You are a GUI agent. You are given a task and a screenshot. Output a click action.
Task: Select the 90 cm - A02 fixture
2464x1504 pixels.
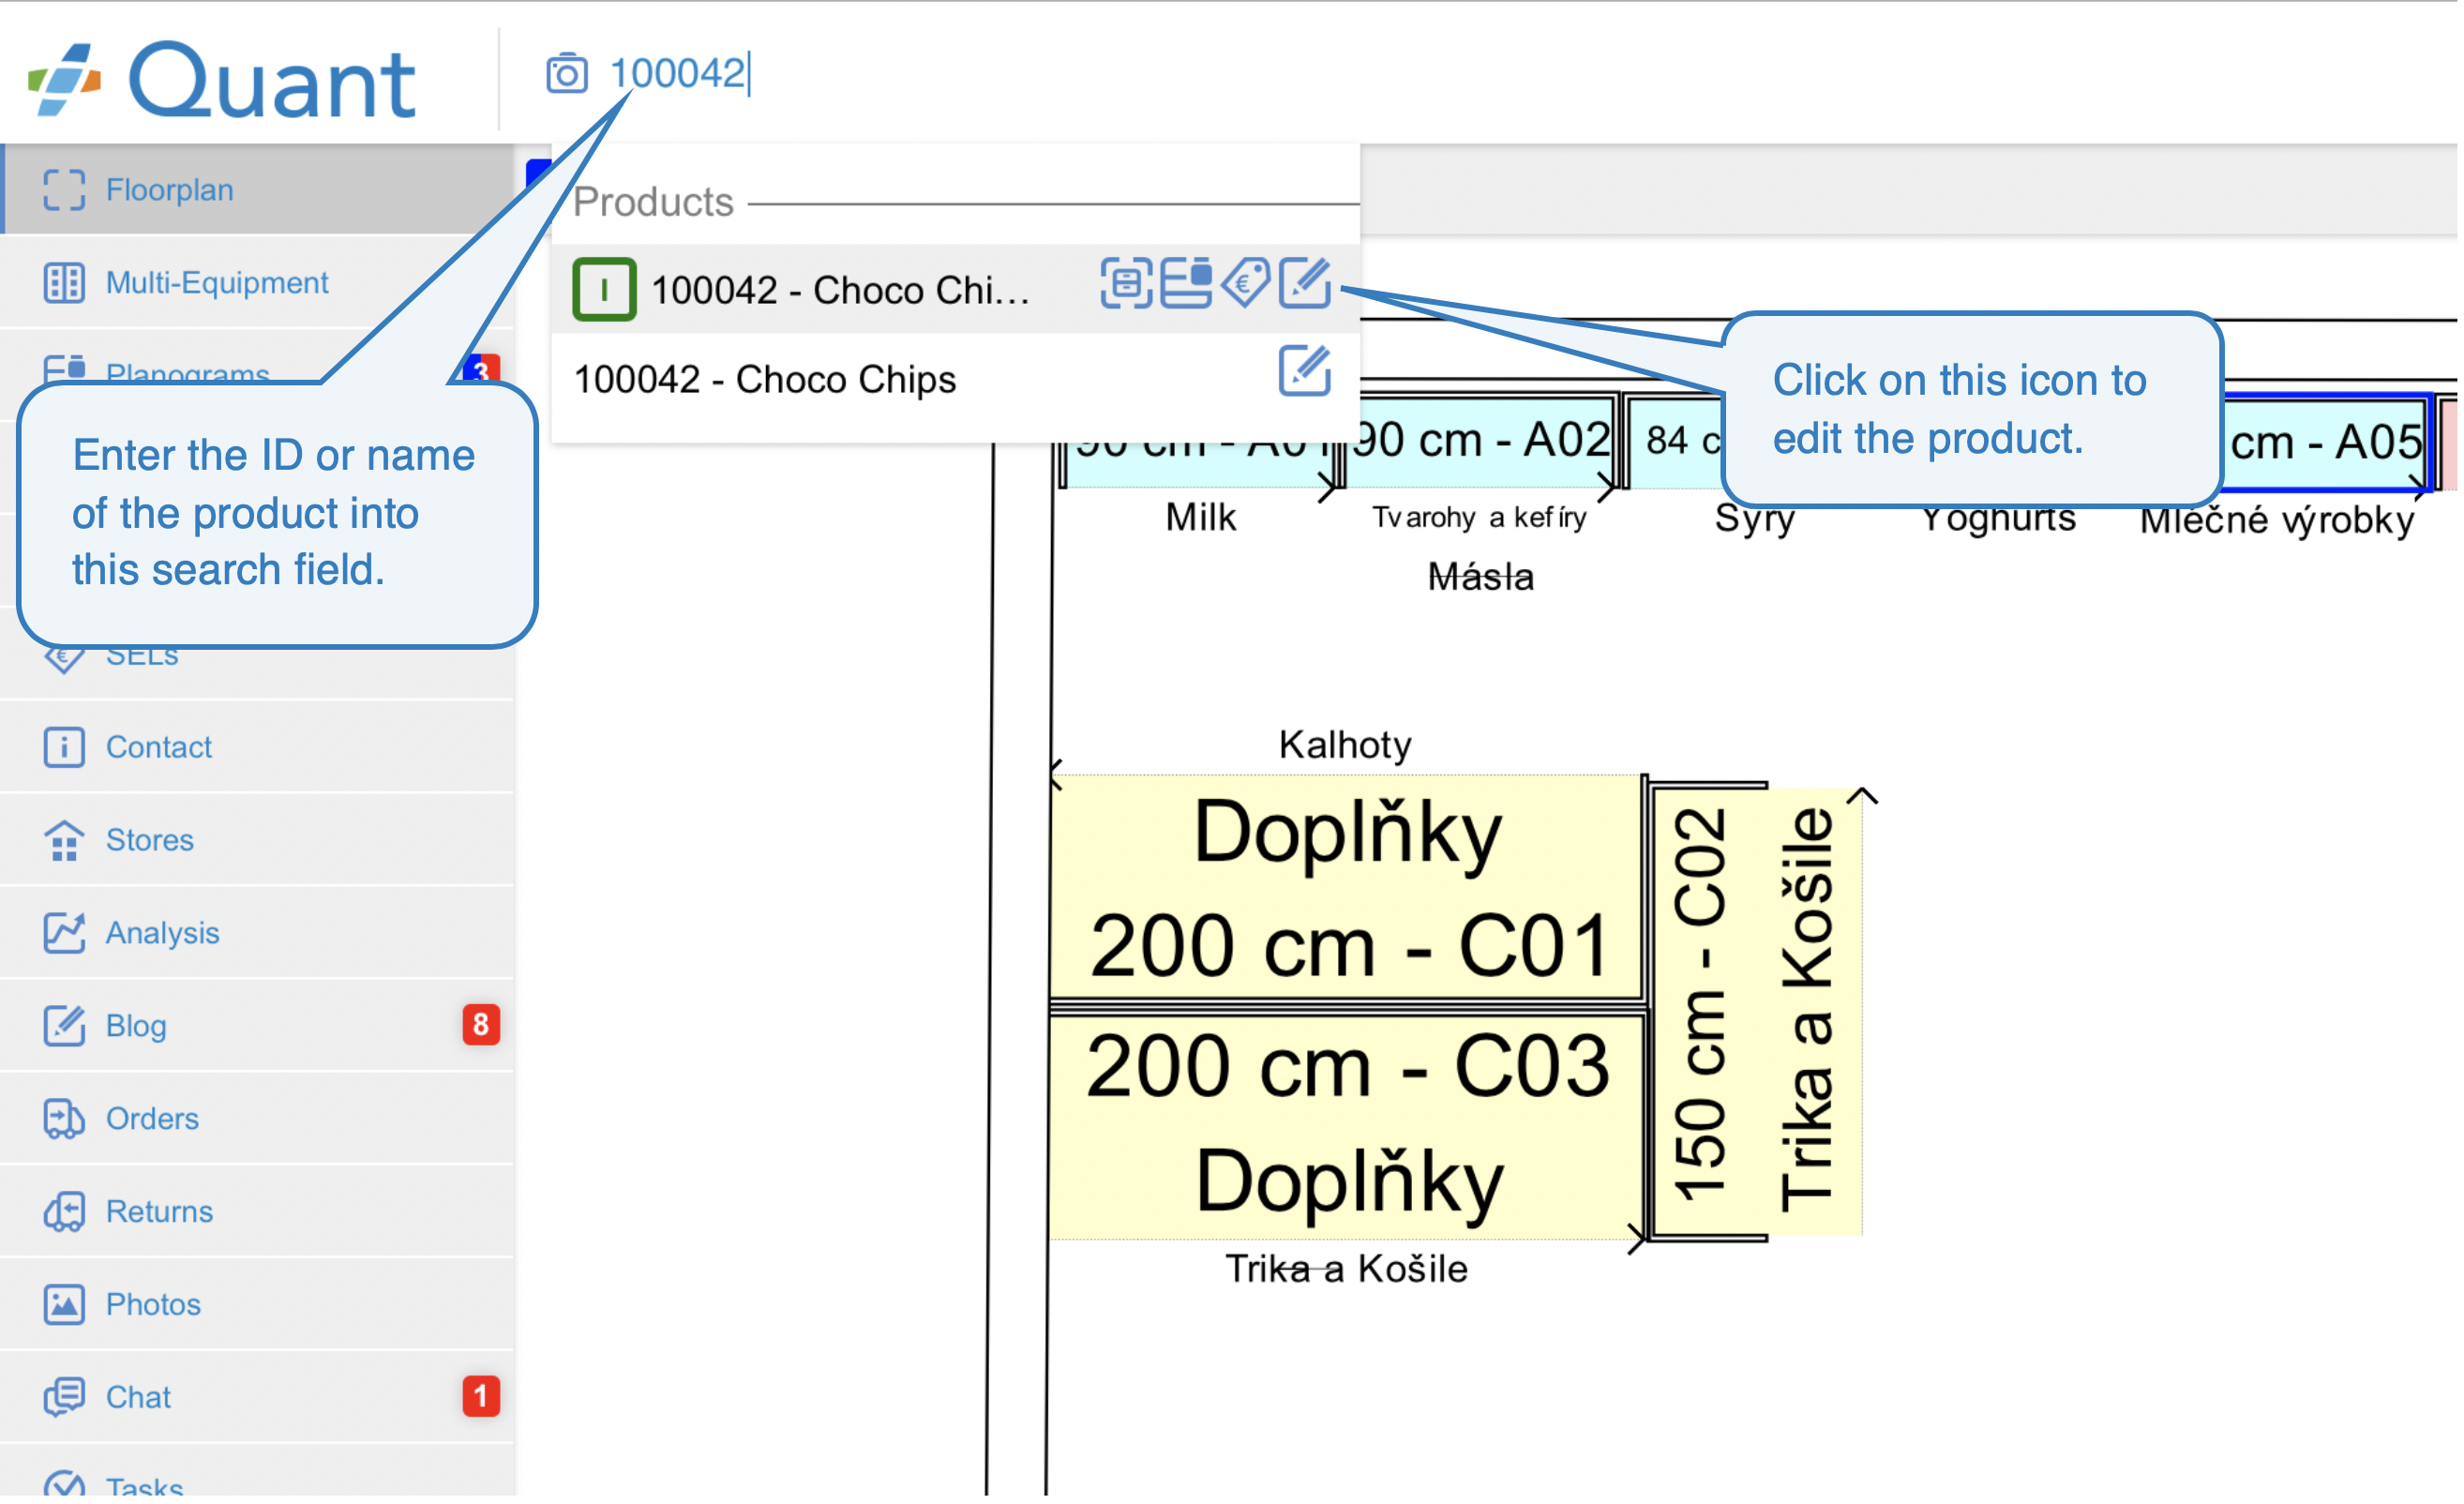[1482, 441]
